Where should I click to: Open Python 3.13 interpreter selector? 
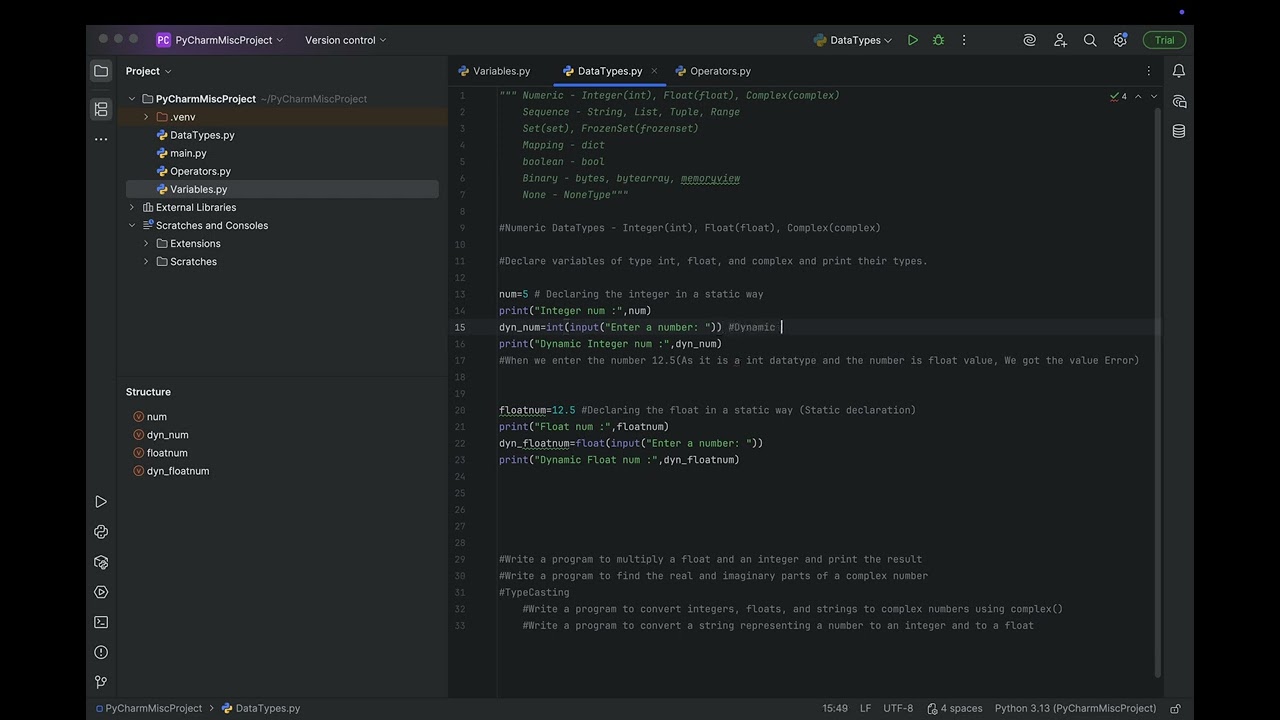tap(1075, 708)
